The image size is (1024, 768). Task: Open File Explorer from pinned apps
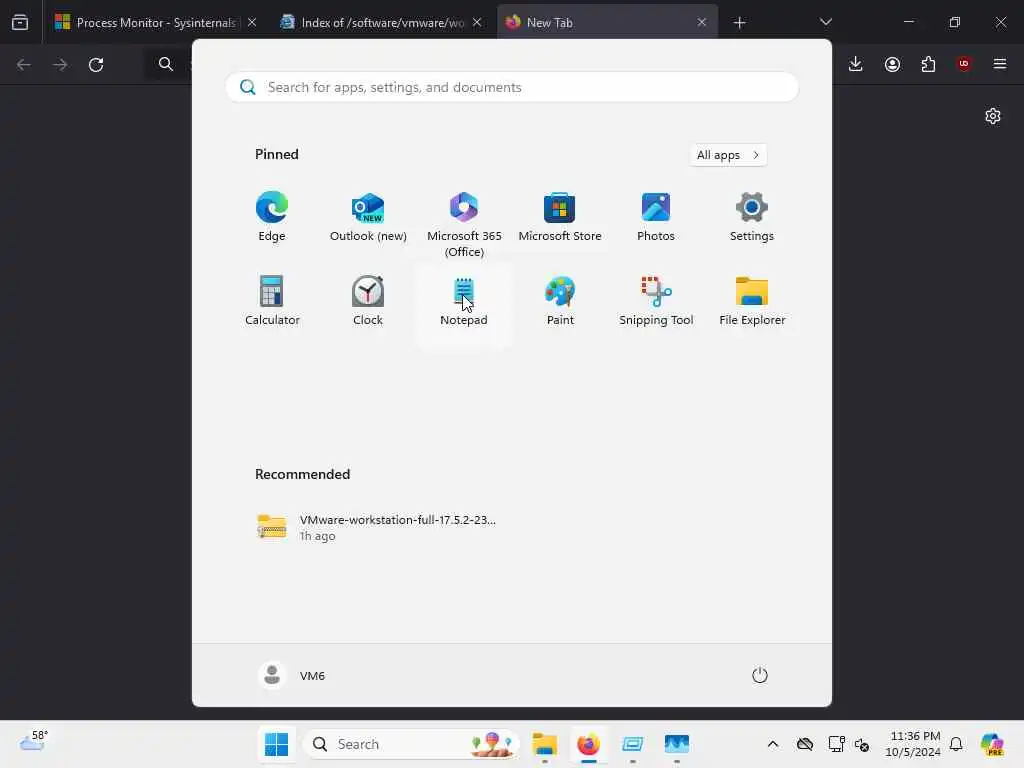click(752, 301)
